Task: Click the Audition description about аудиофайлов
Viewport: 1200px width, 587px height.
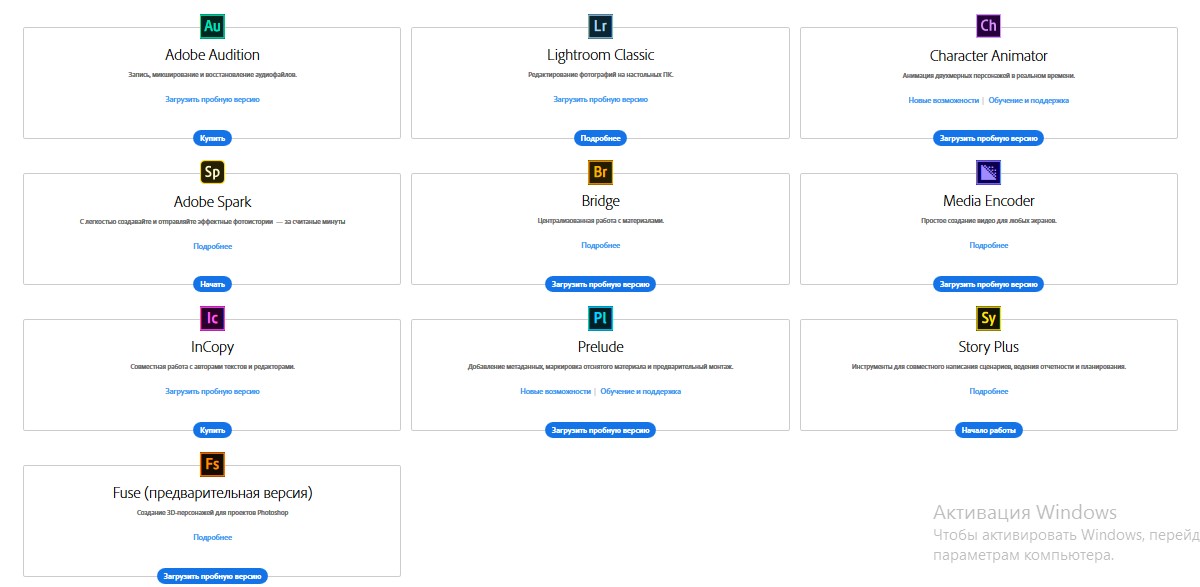Action: click(212, 75)
